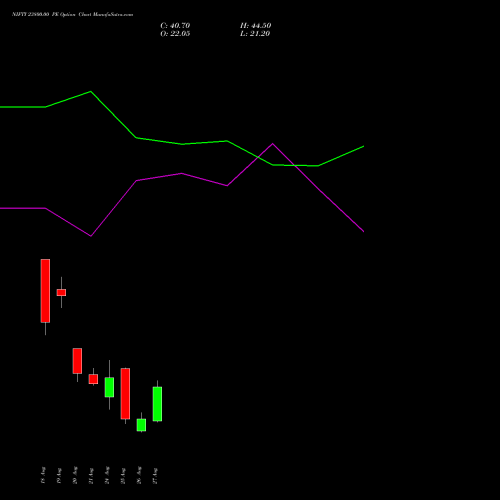The width and height of the screenshot is (500, 500).
Task: Click the 18 Aug date axis label
Action: pyautogui.click(x=43, y=475)
